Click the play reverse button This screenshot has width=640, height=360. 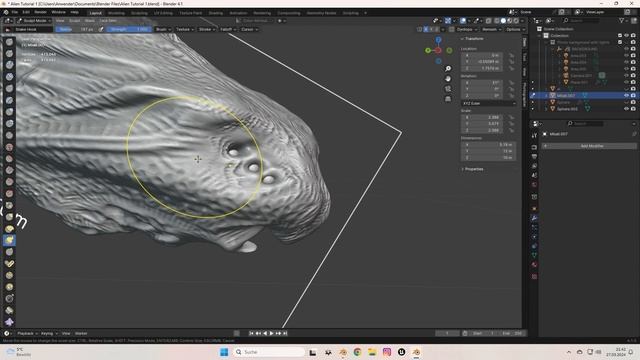[265, 333]
